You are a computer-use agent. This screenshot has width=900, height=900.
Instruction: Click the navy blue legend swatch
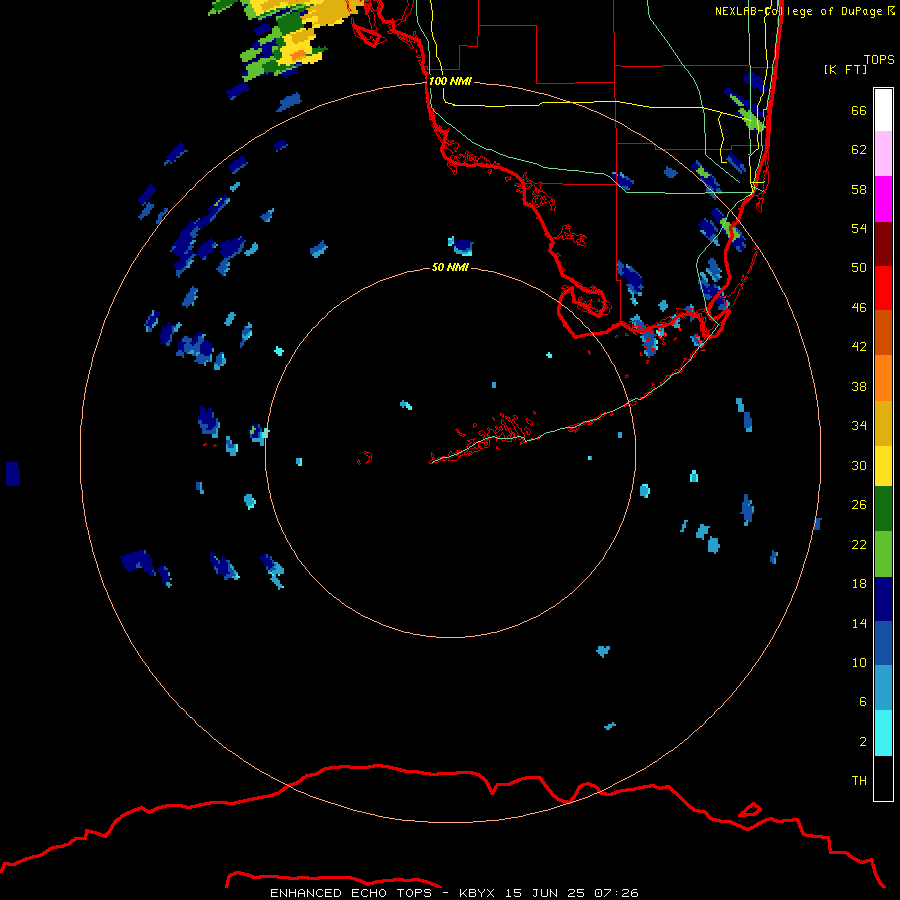(883, 599)
